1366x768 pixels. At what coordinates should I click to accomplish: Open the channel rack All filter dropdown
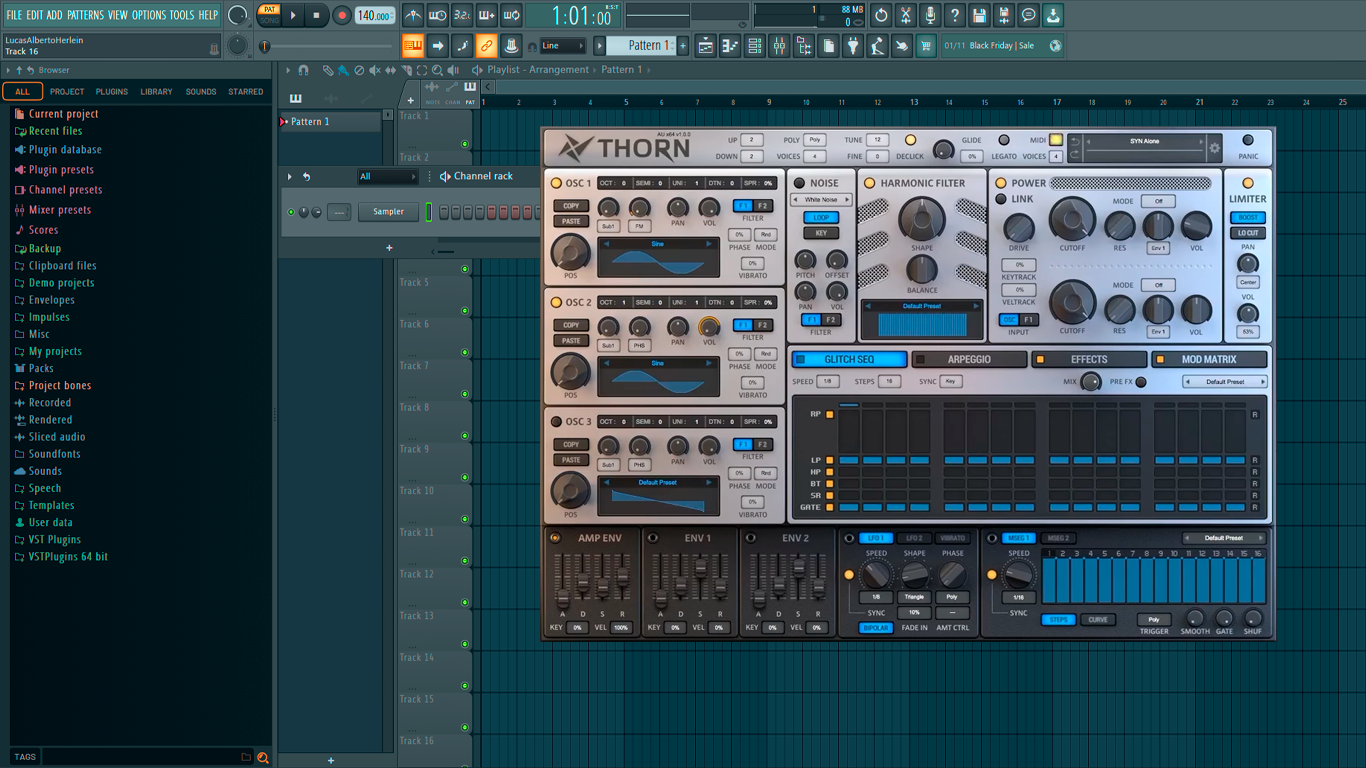coord(388,177)
